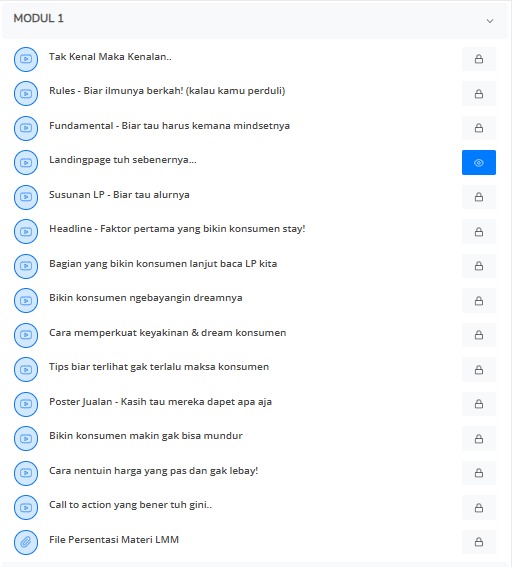Click the File Persentasi Materi LMM attachment title
This screenshot has height=567, width=512.
click(x=114, y=540)
